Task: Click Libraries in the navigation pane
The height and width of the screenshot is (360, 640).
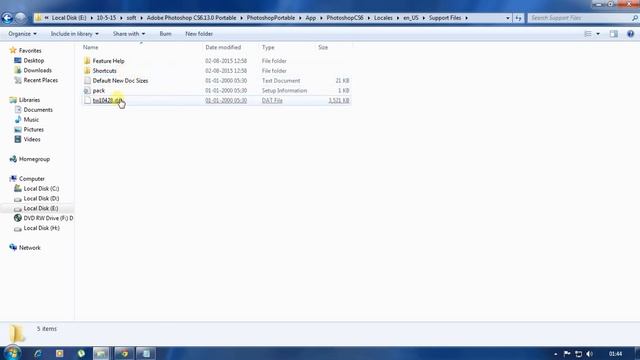Action: click(x=29, y=100)
